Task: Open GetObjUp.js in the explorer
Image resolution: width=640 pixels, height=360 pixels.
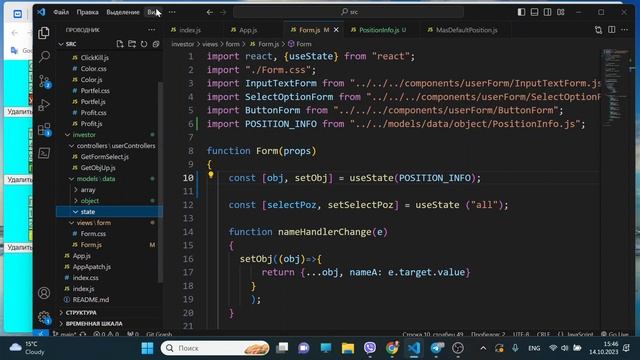Action: coord(98,168)
